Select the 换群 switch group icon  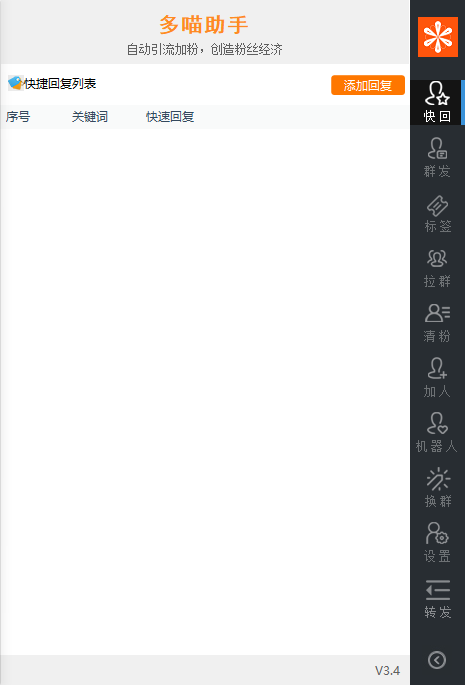point(437,488)
